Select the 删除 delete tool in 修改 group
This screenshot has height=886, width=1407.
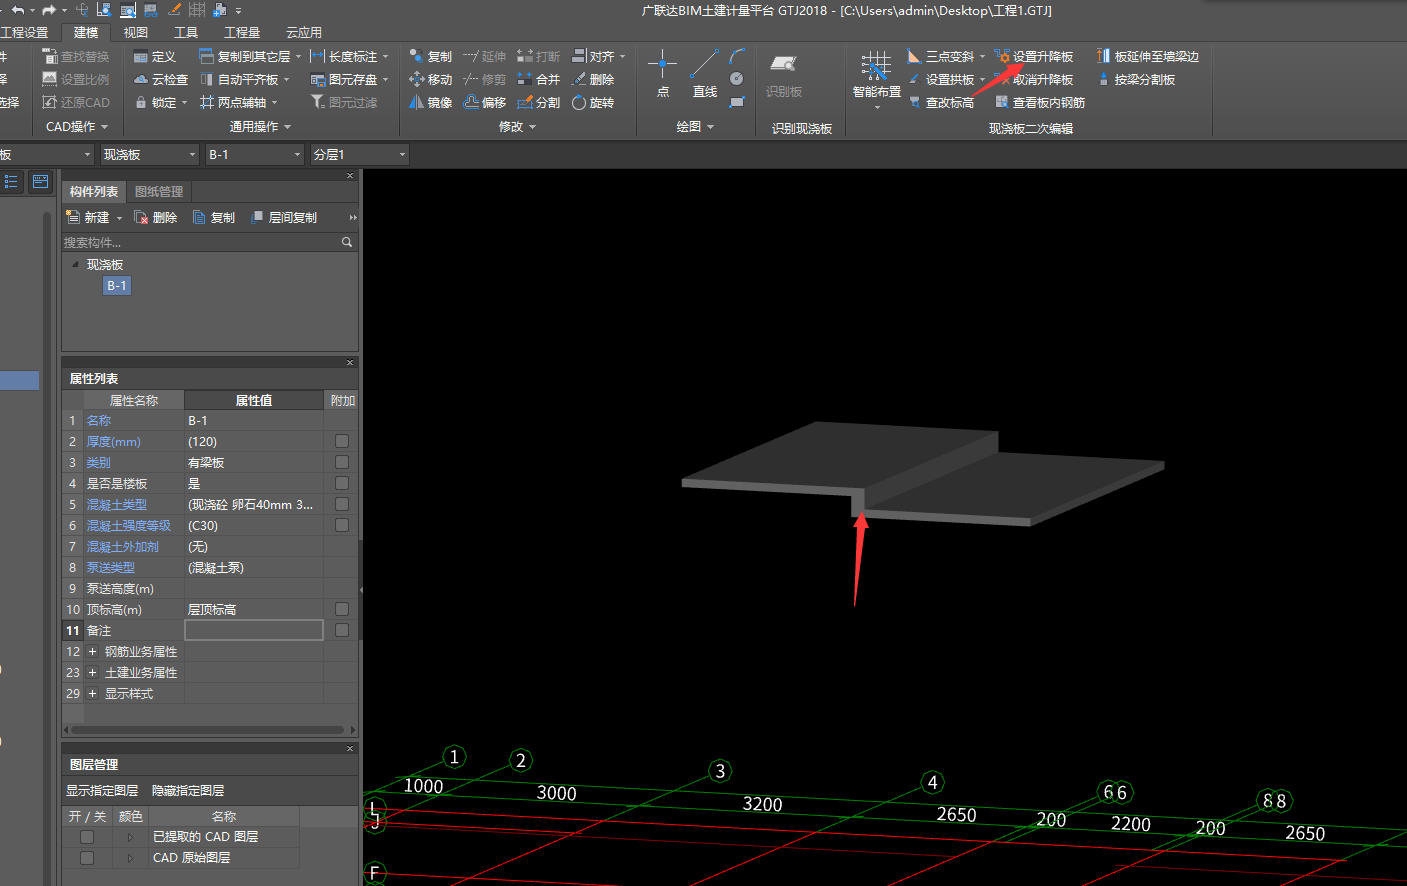593,80
